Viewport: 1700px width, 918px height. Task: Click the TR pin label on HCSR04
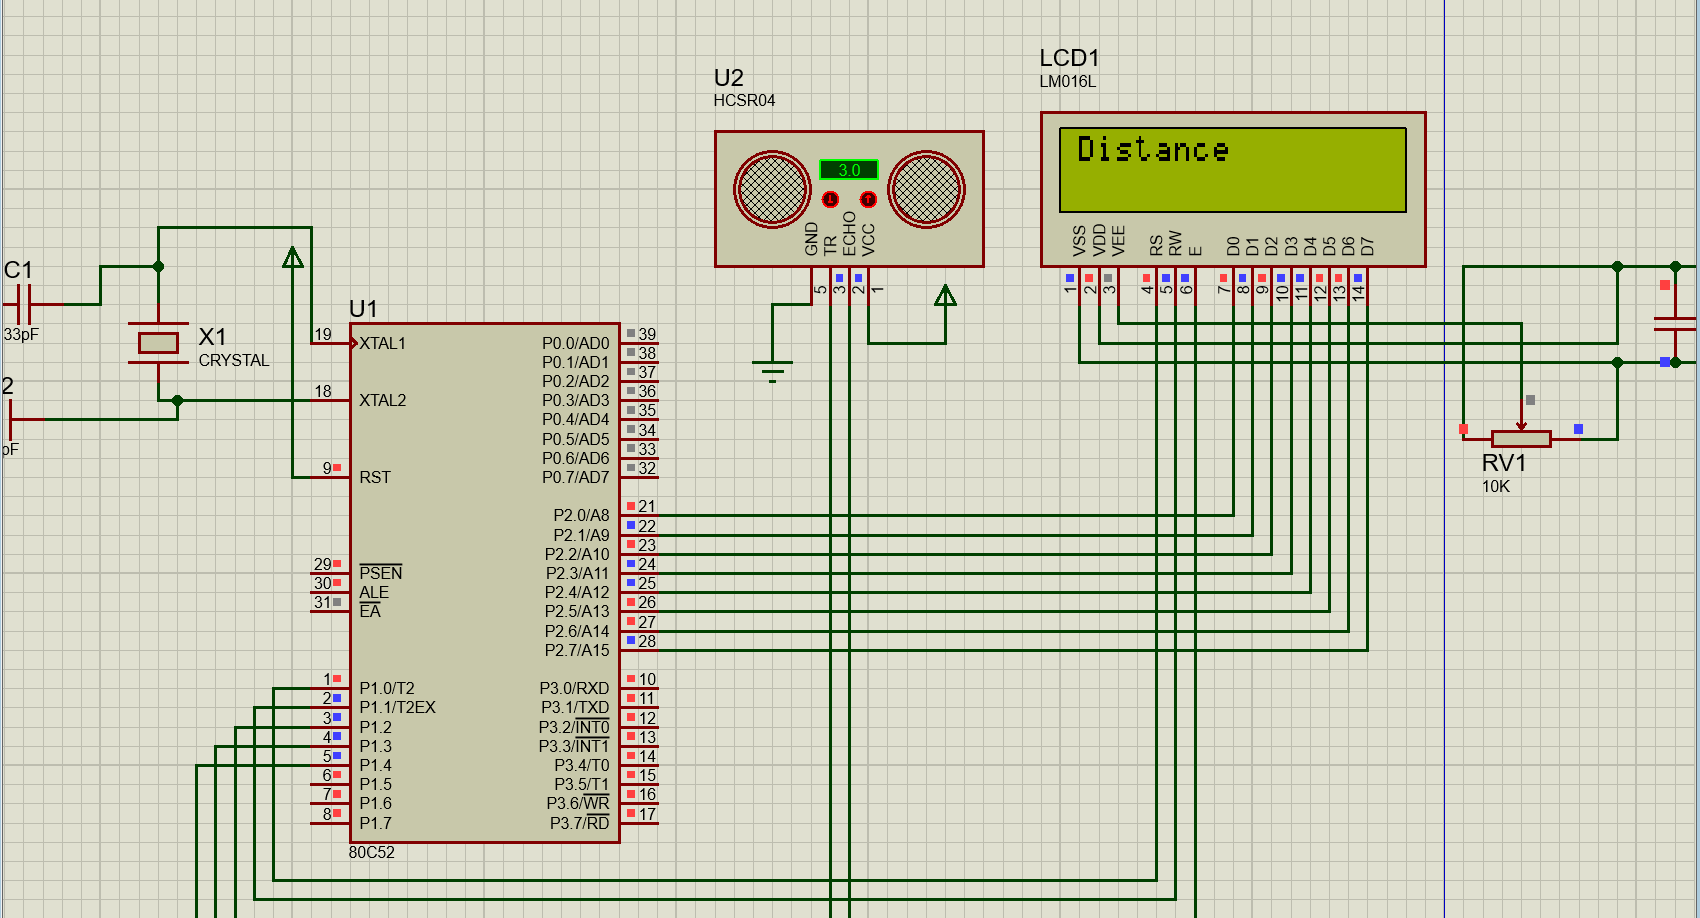click(831, 246)
